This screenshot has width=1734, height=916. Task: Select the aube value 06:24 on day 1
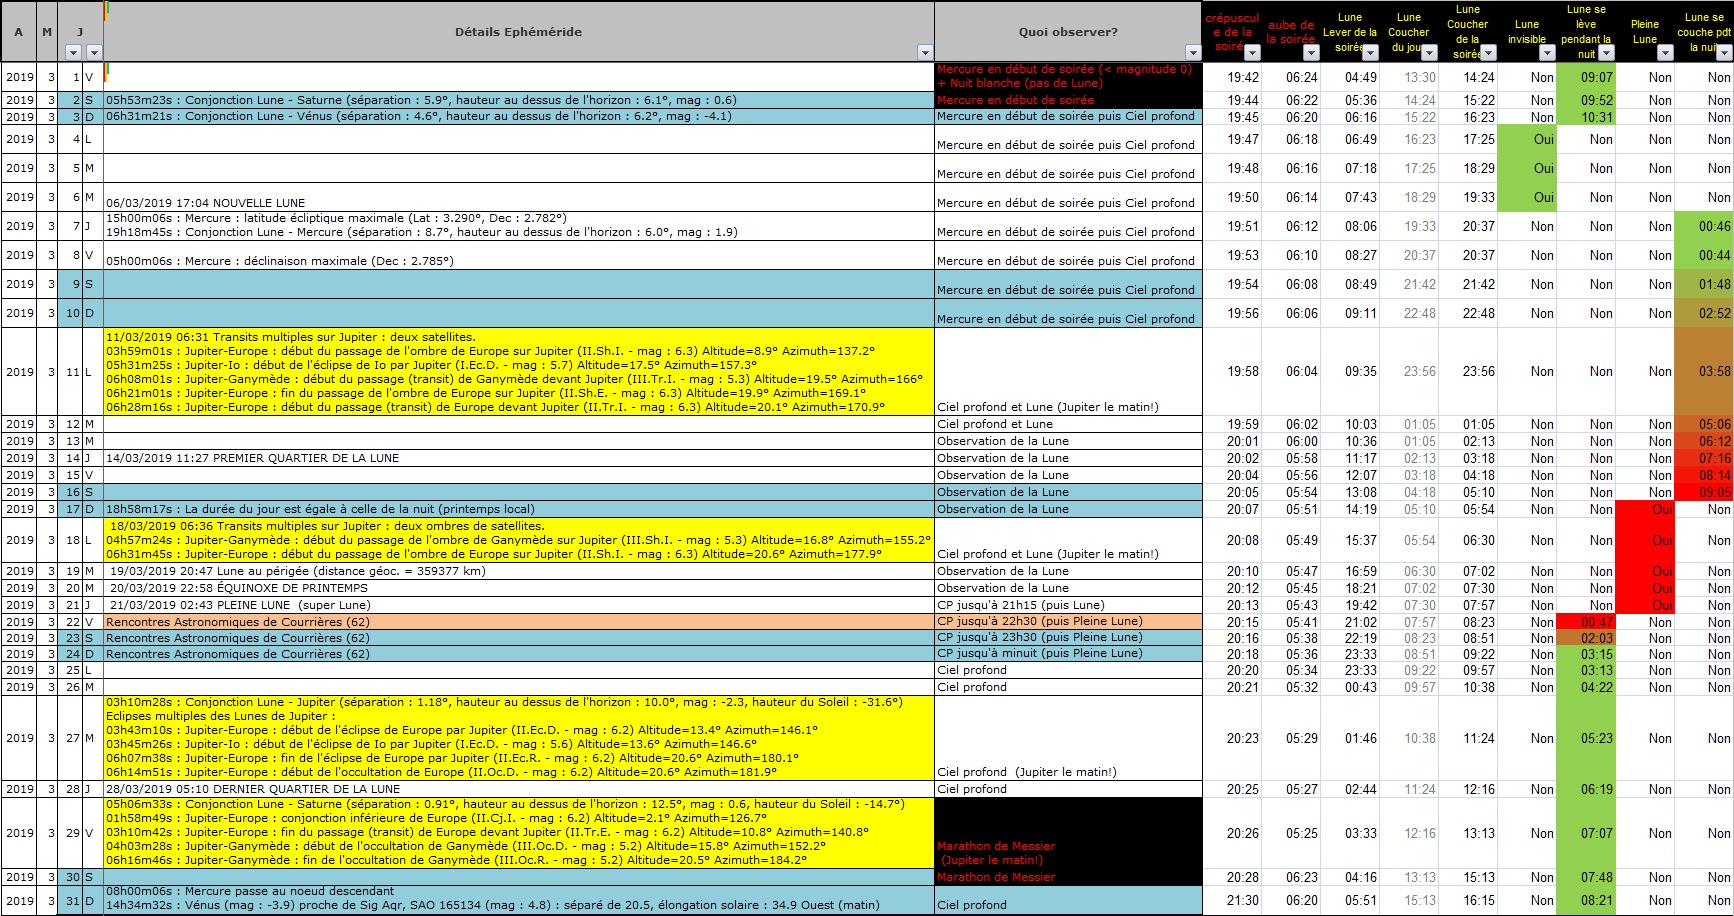coord(1291,77)
